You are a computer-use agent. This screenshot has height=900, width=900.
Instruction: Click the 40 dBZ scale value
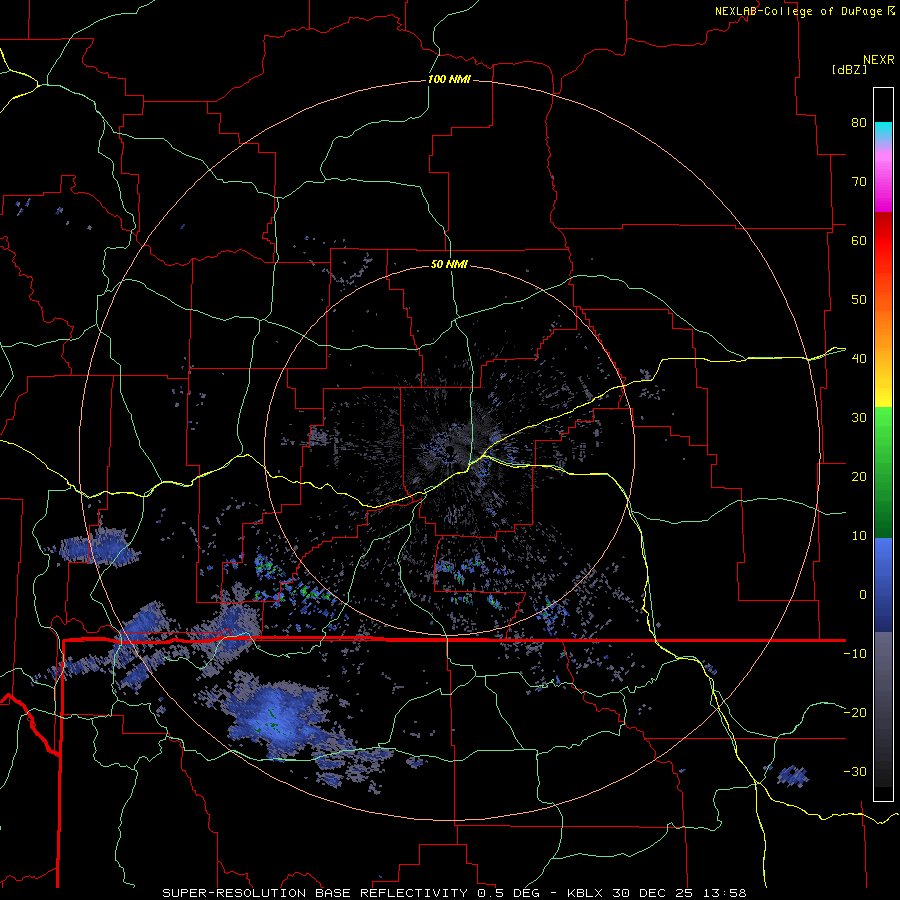[x=859, y=359]
